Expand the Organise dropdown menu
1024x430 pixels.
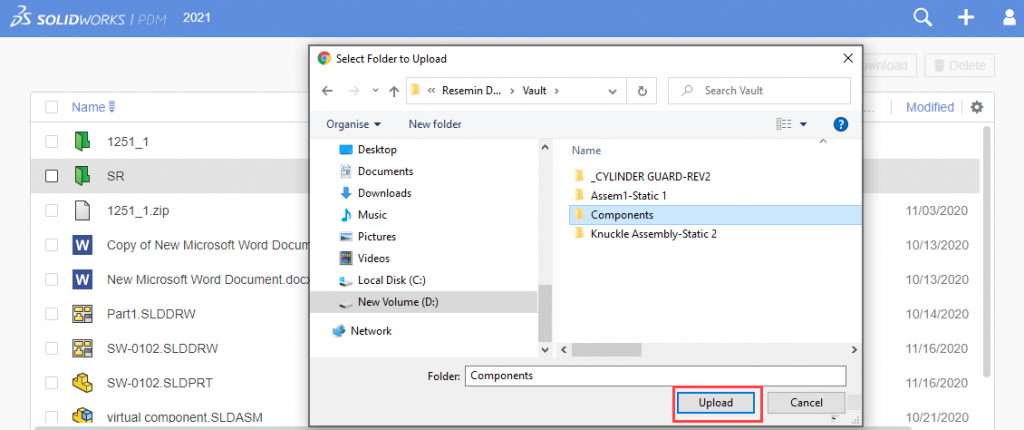pyautogui.click(x=353, y=124)
